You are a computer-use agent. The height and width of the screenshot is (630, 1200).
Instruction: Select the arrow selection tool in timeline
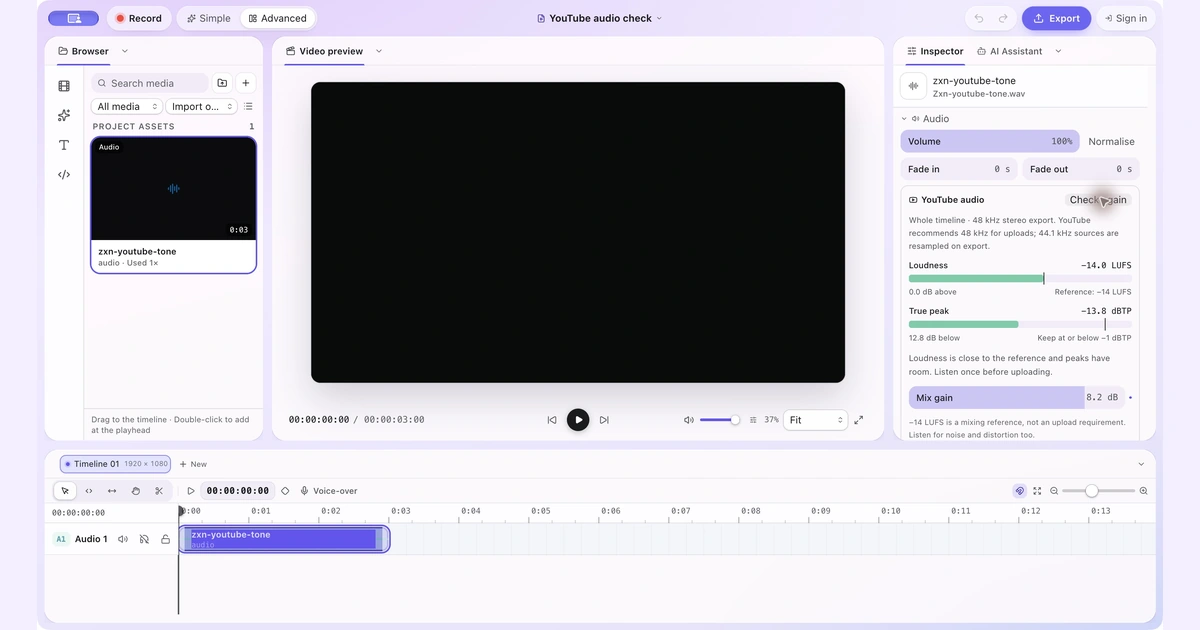[x=65, y=491]
